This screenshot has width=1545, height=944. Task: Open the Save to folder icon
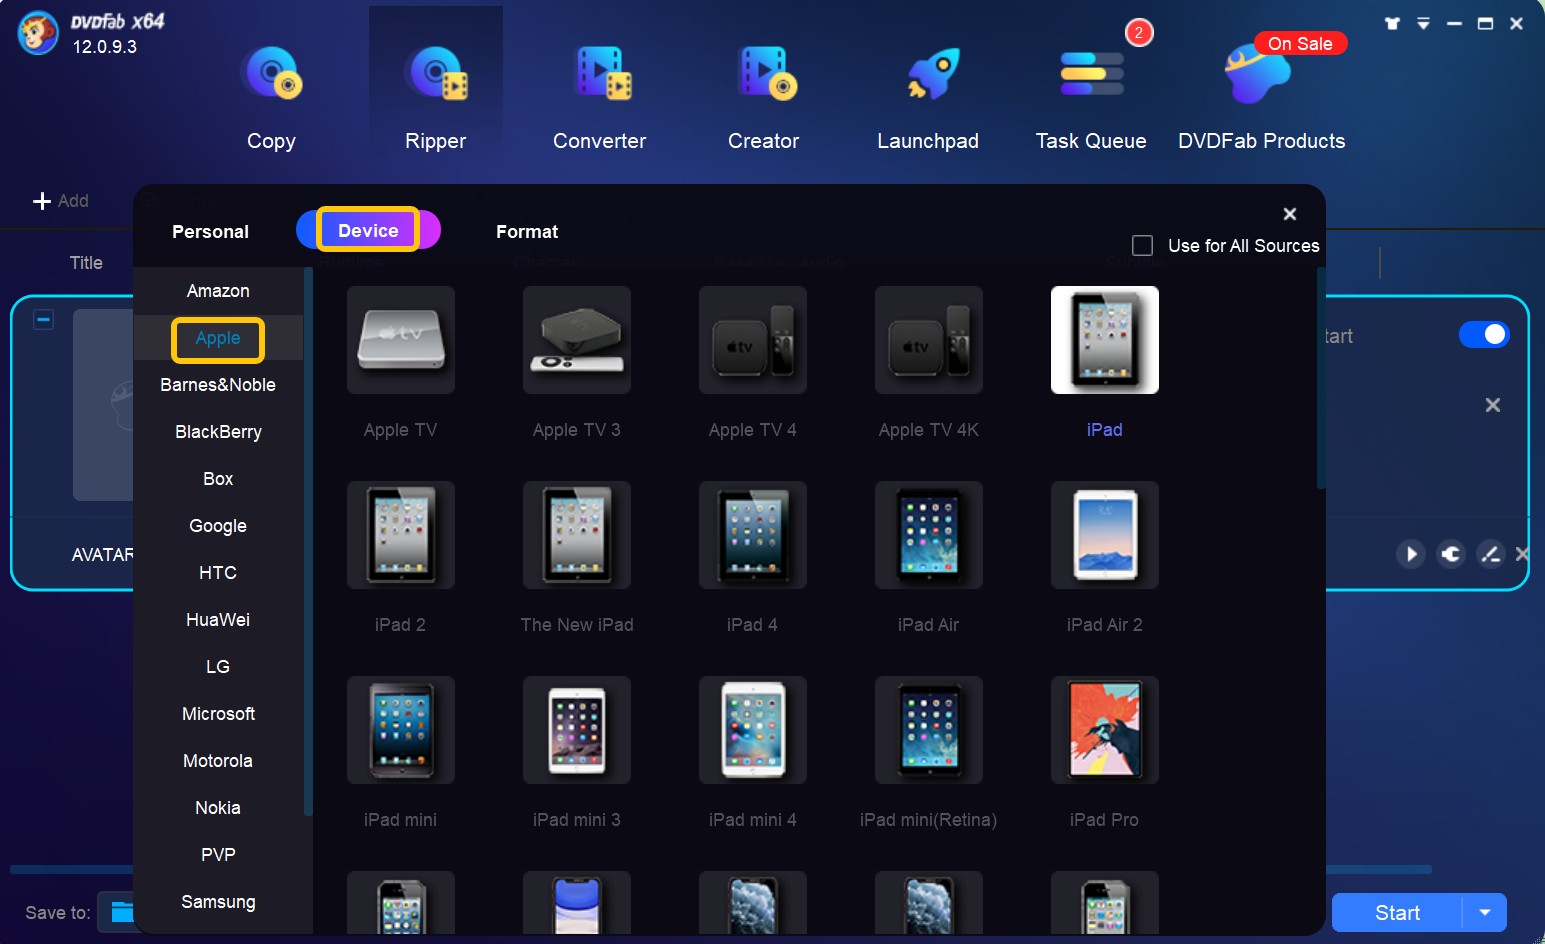coord(122,912)
